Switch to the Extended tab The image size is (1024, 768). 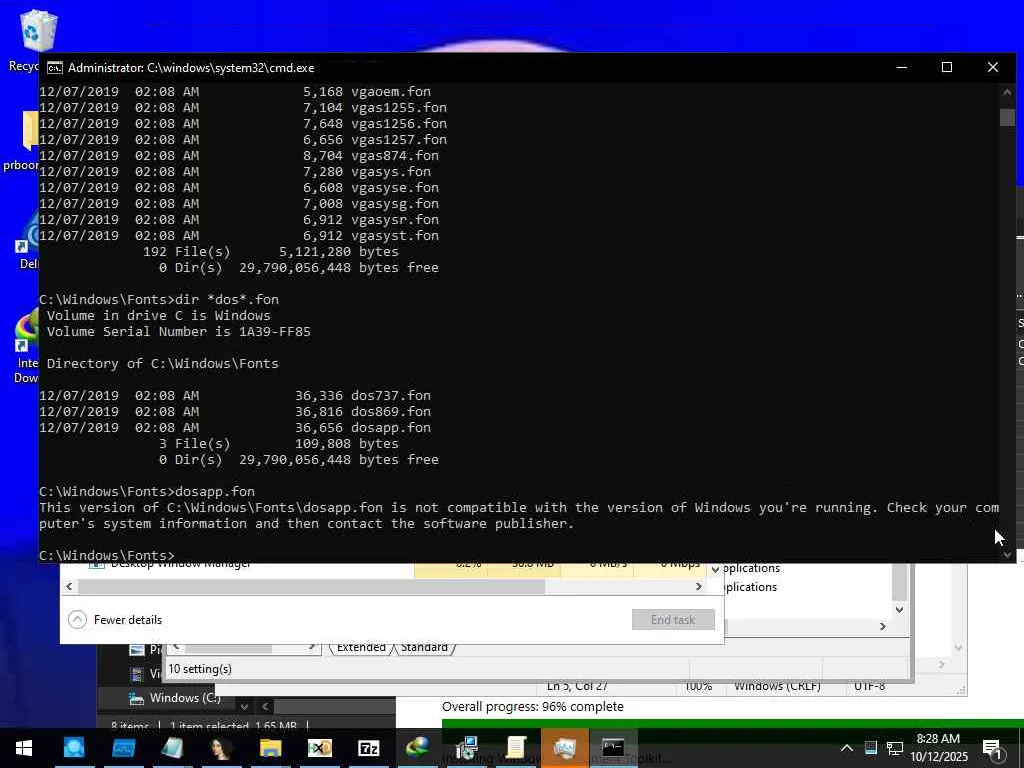tap(361, 647)
